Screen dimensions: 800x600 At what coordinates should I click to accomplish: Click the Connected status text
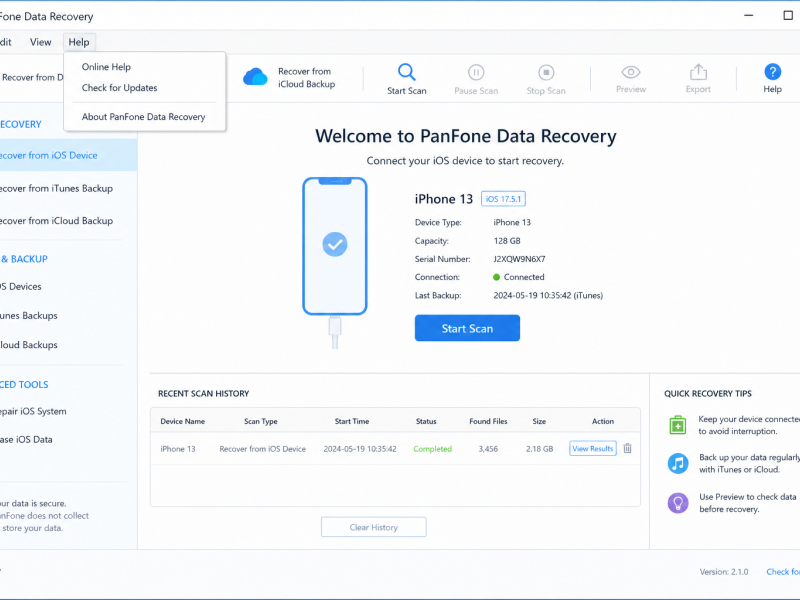[x=524, y=277]
